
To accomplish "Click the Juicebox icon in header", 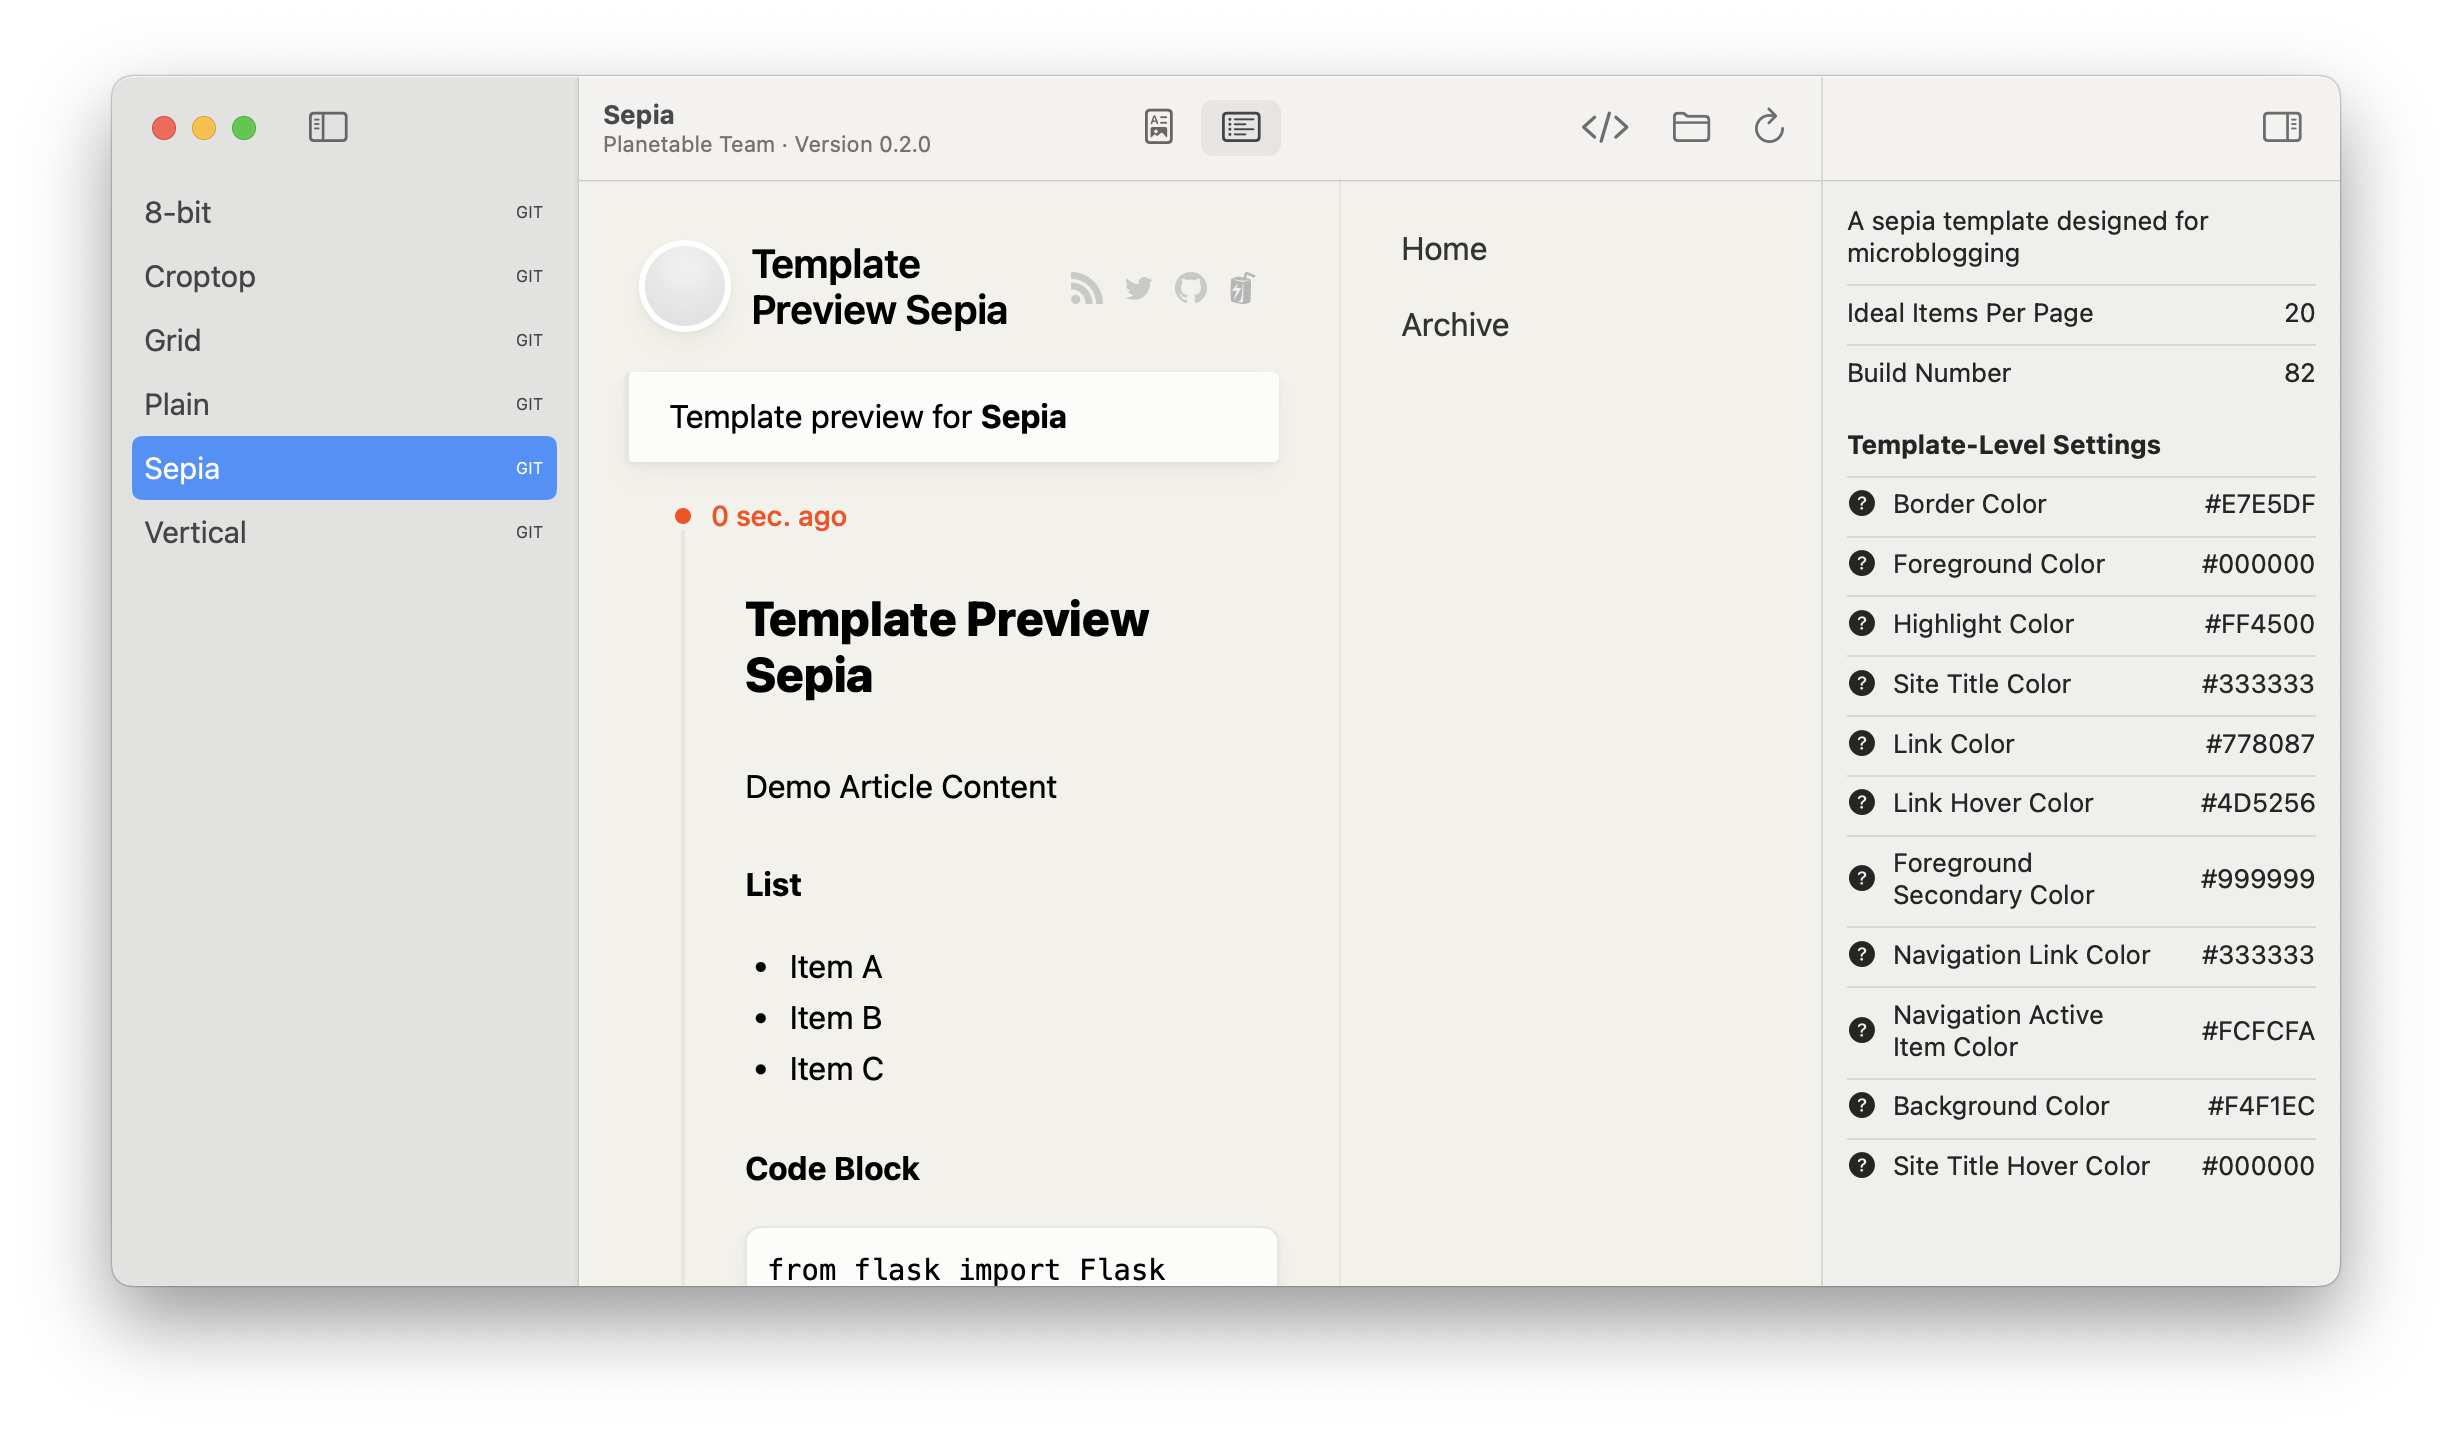I will [1242, 288].
